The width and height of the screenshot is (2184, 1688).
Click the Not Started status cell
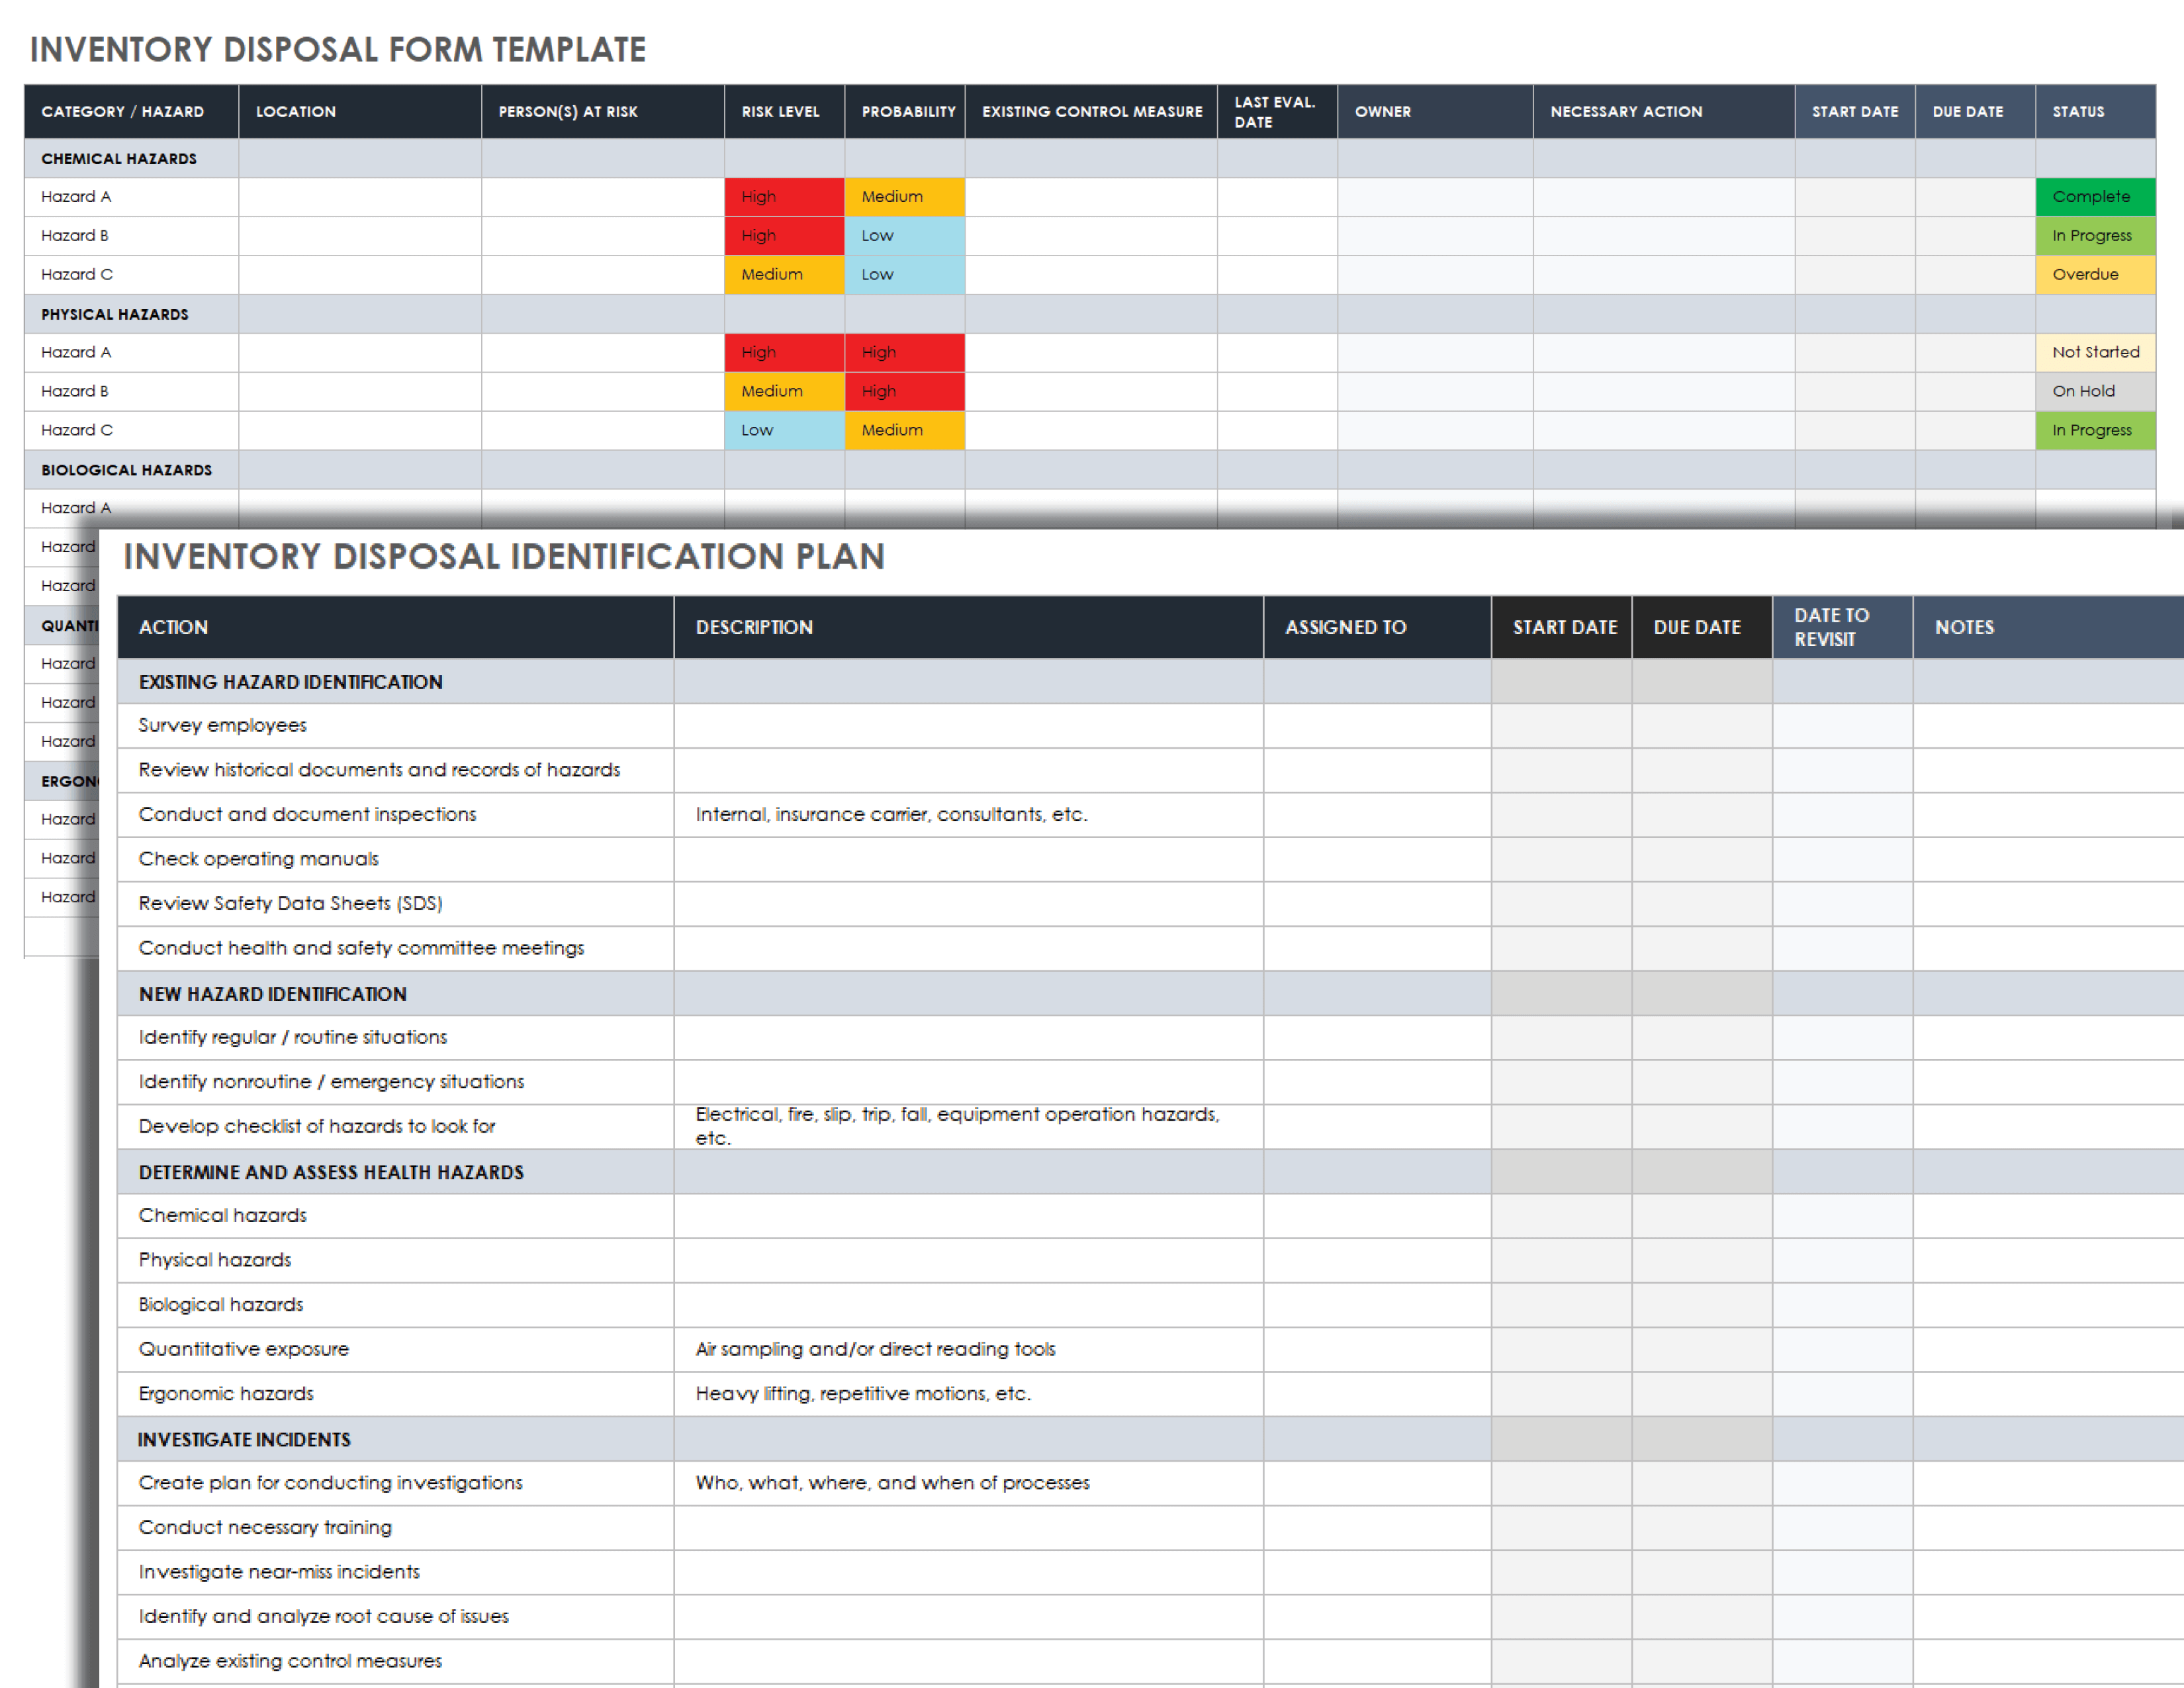point(2094,352)
